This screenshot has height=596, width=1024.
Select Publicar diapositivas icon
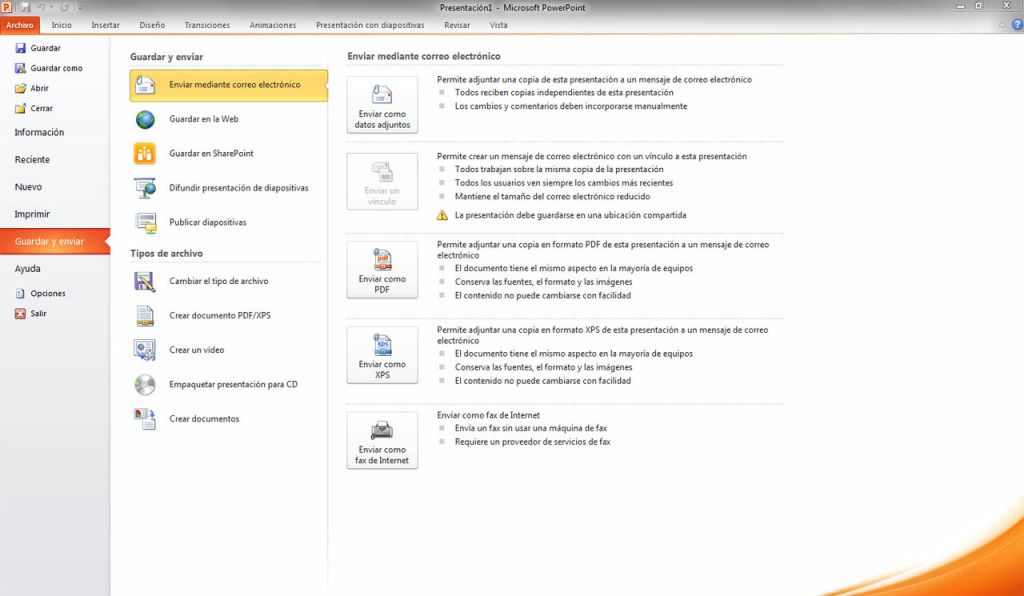click(145, 223)
